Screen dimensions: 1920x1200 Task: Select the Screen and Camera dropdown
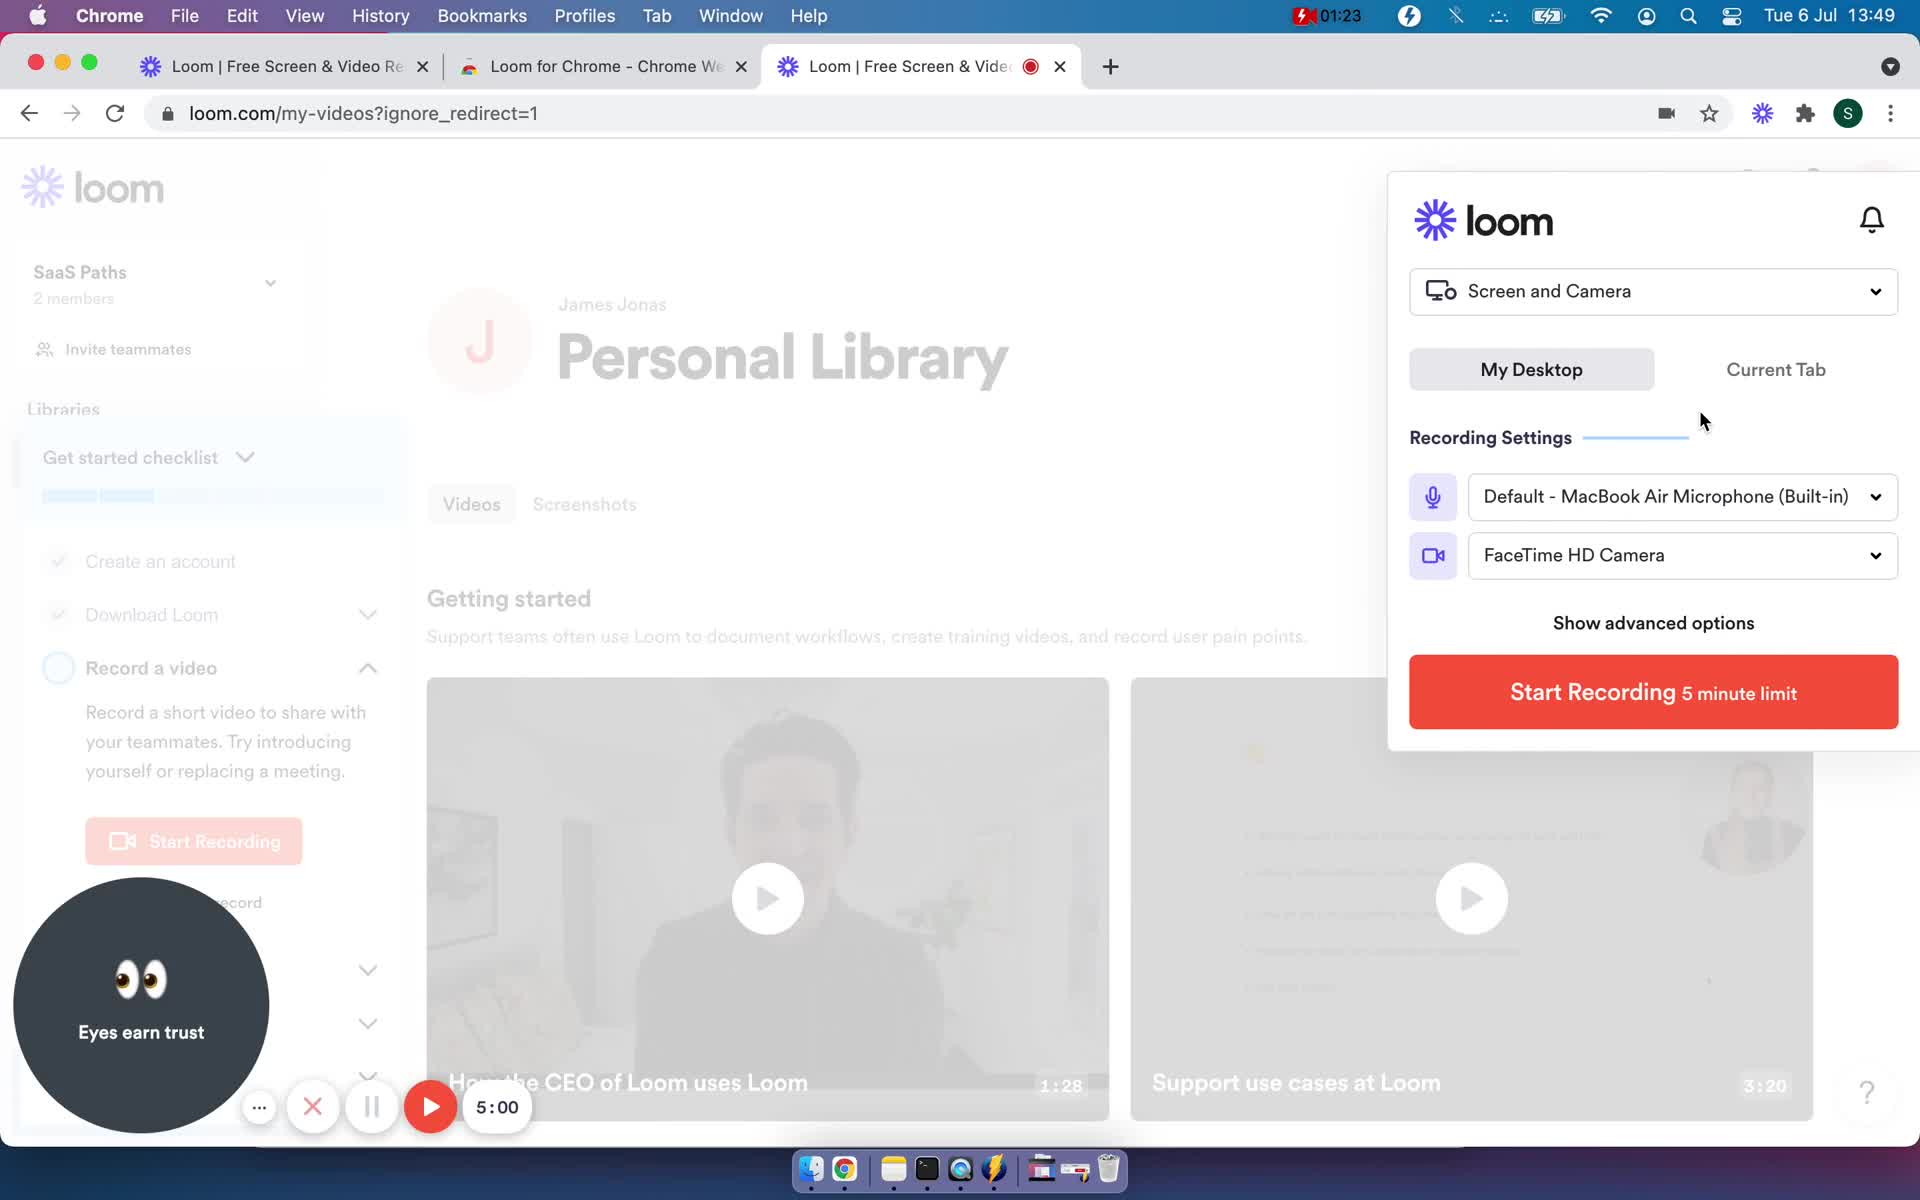(1655, 290)
